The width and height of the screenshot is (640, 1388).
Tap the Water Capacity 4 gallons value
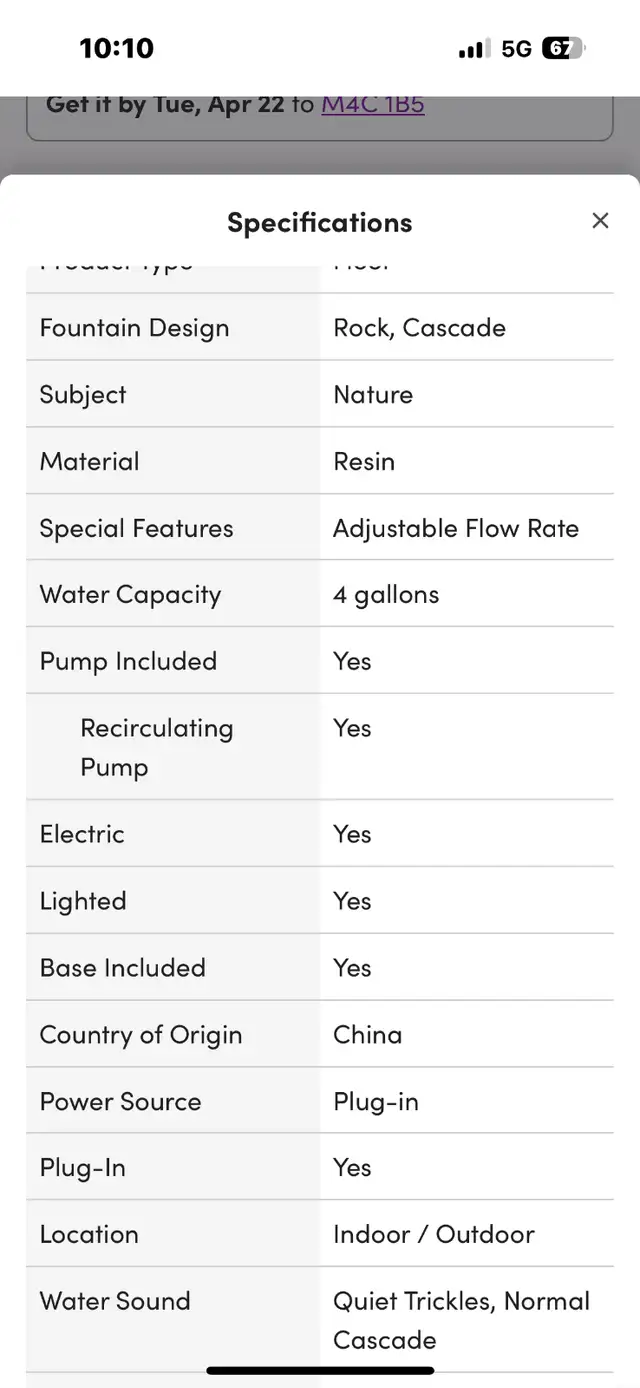tap(386, 595)
